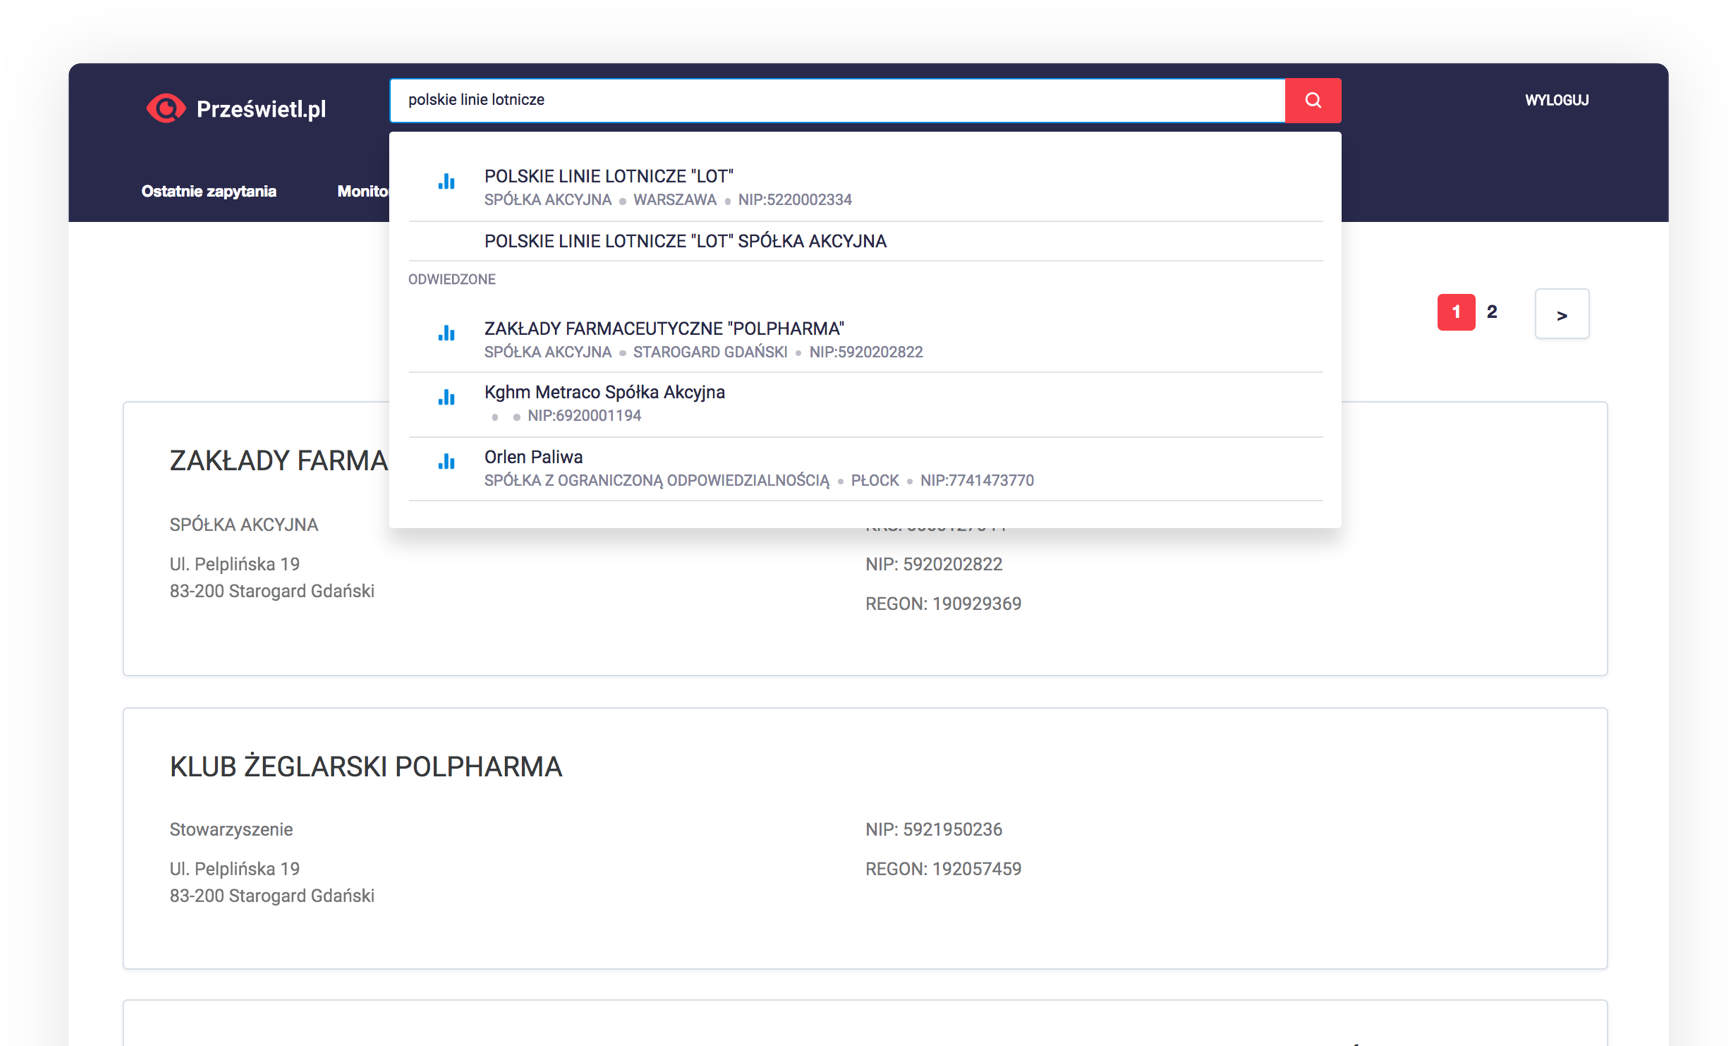
Task: Click the Prześwietl.pl brand name text
Action: pyautogui.click(x=261, y=109)
